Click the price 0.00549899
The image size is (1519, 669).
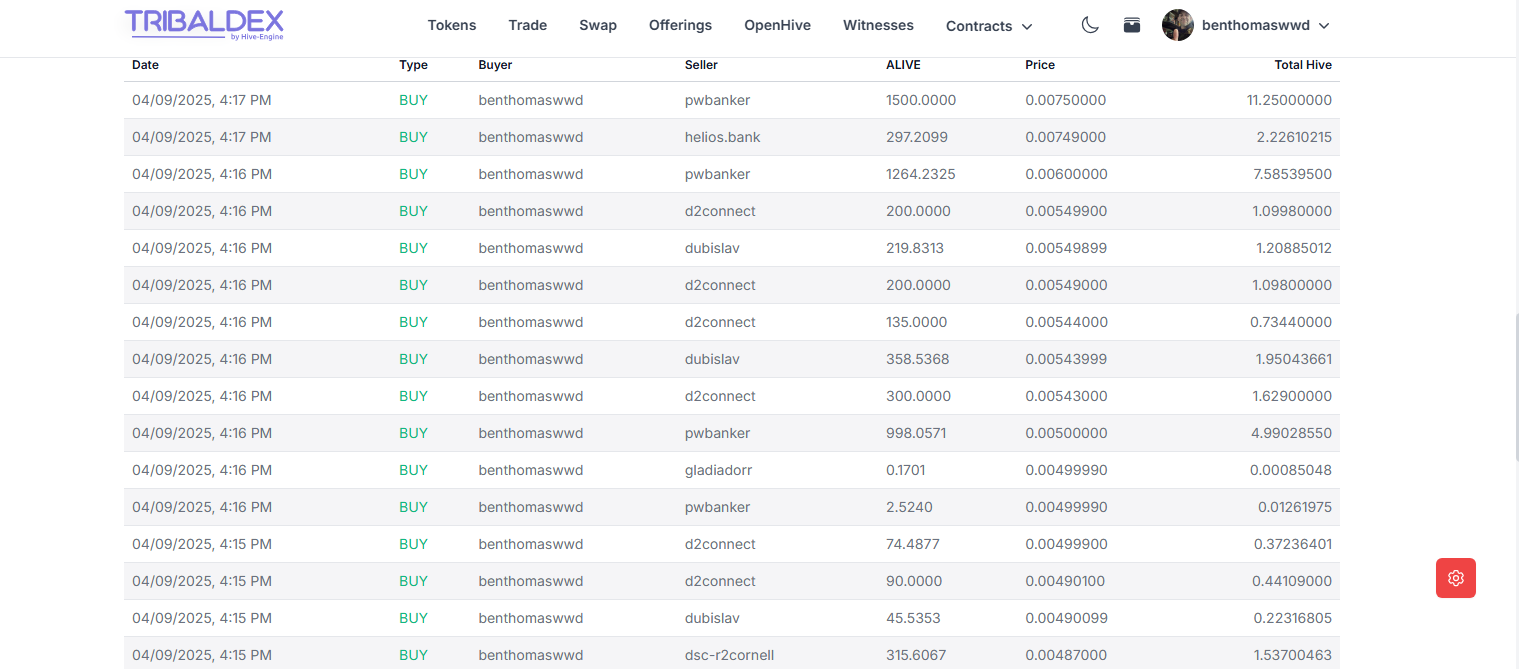tap(1066, 248)
